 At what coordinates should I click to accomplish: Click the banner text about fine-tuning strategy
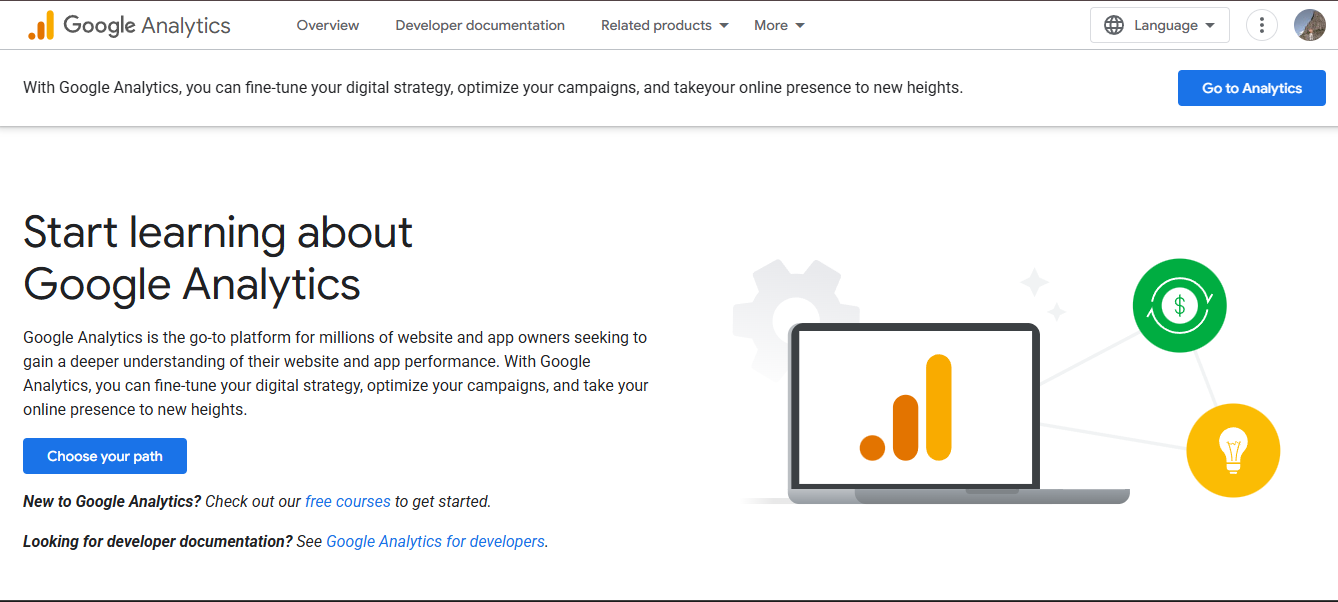(493, 88)
